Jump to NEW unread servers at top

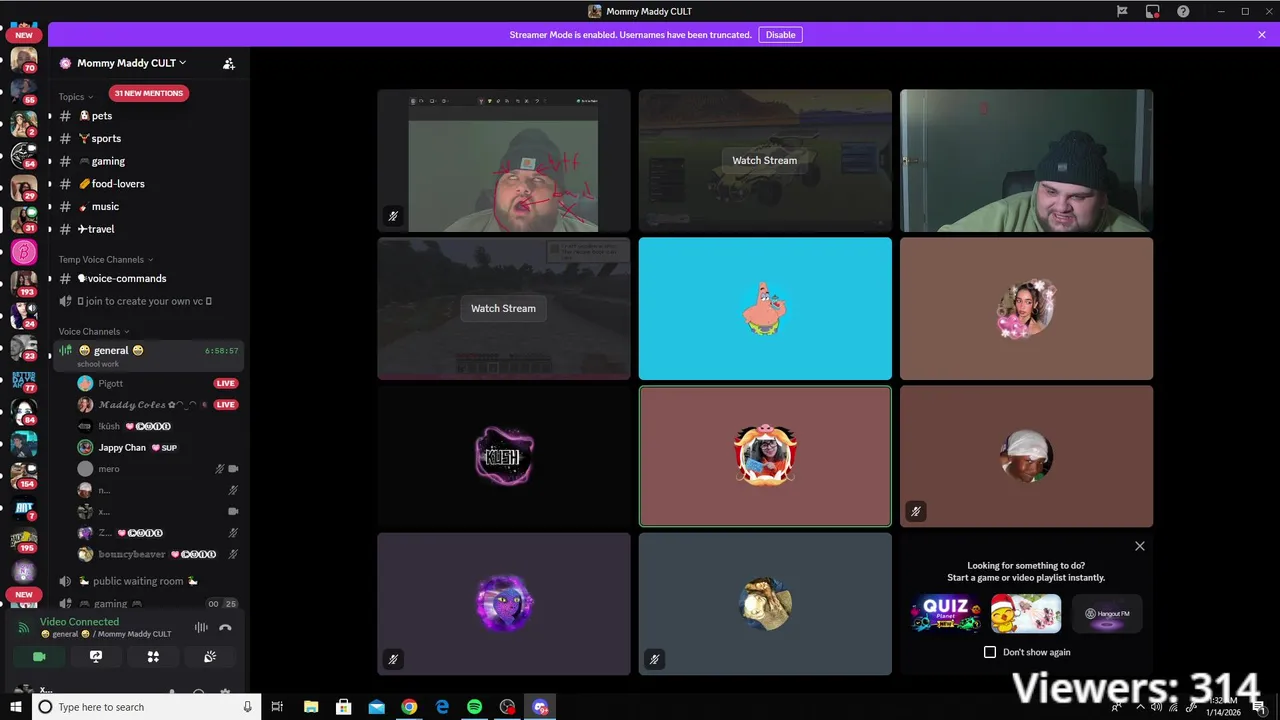click(x=24, y=35)
